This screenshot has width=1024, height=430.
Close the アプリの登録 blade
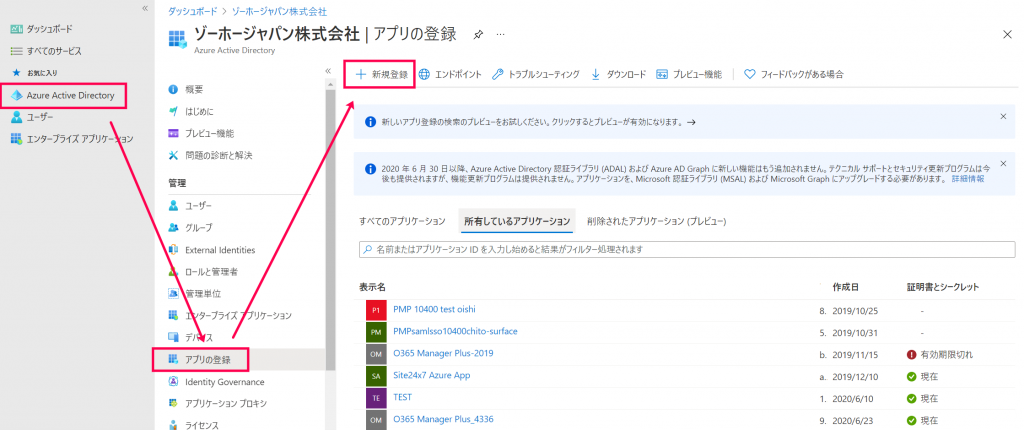[x=1007, y=35]
